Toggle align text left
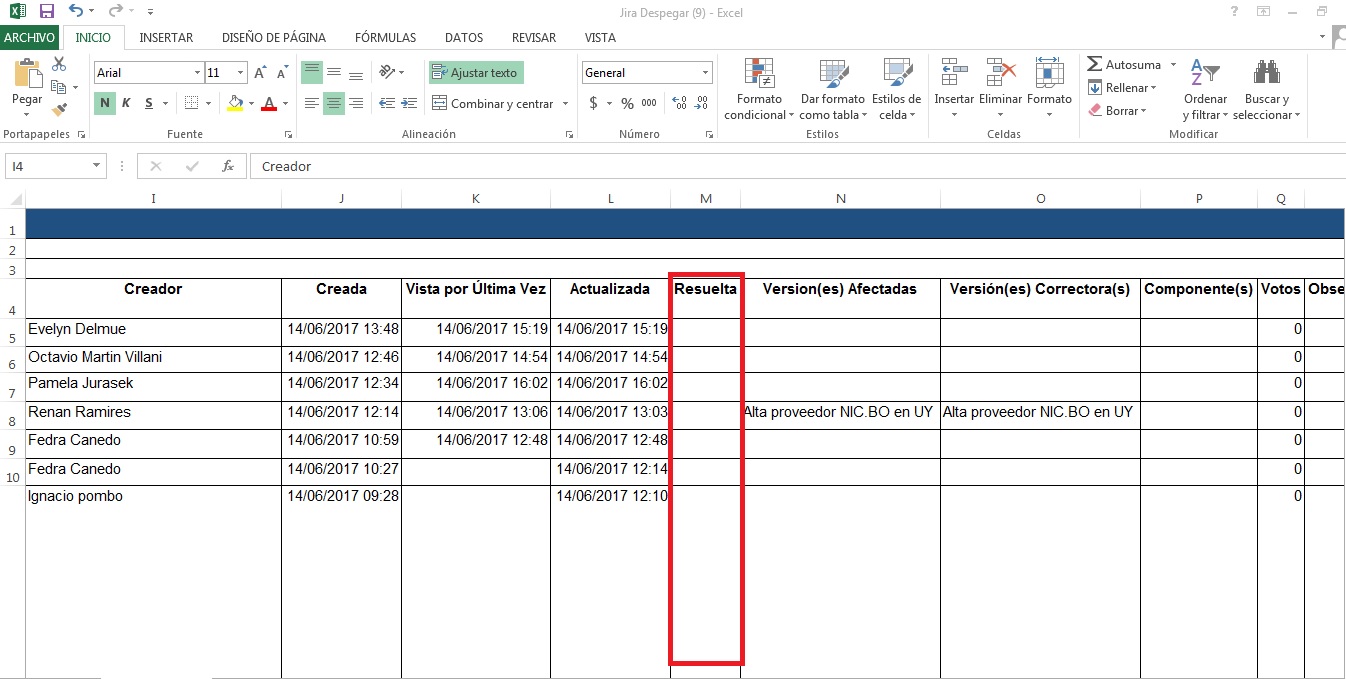The image size is (1346, 679). (312, 103)
